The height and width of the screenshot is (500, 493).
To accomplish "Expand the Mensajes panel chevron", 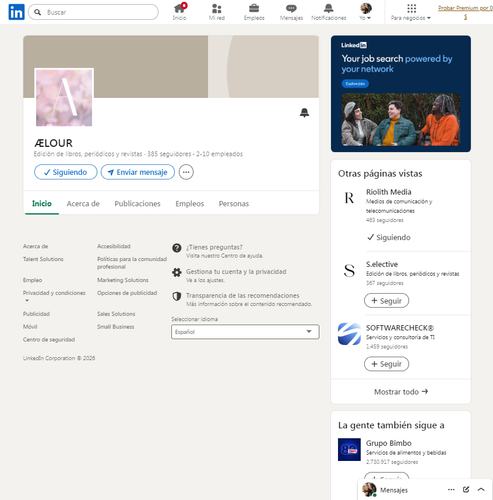I will point(481,489).
